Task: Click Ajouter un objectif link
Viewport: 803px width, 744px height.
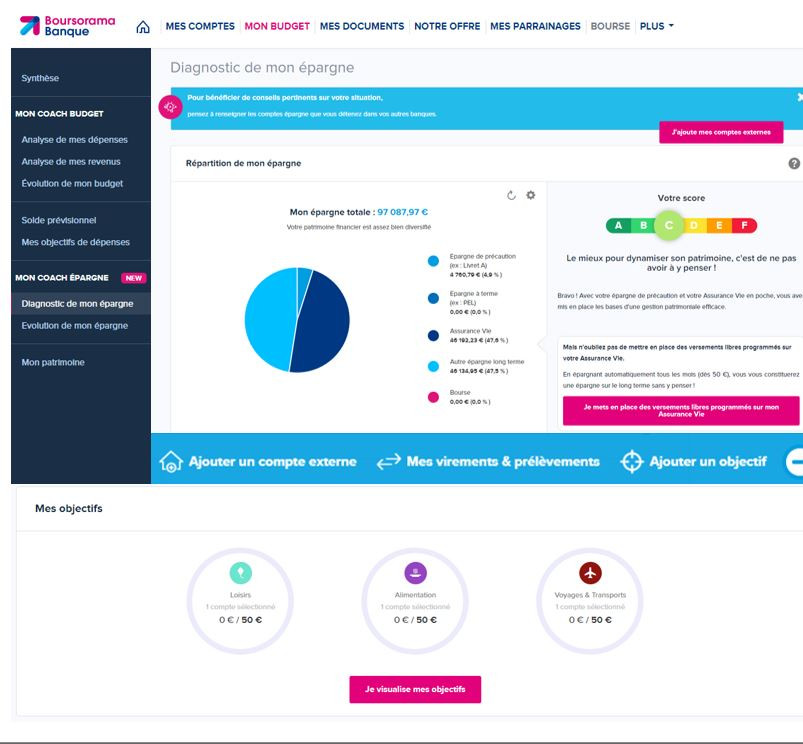Action: [x=708, y=461]
